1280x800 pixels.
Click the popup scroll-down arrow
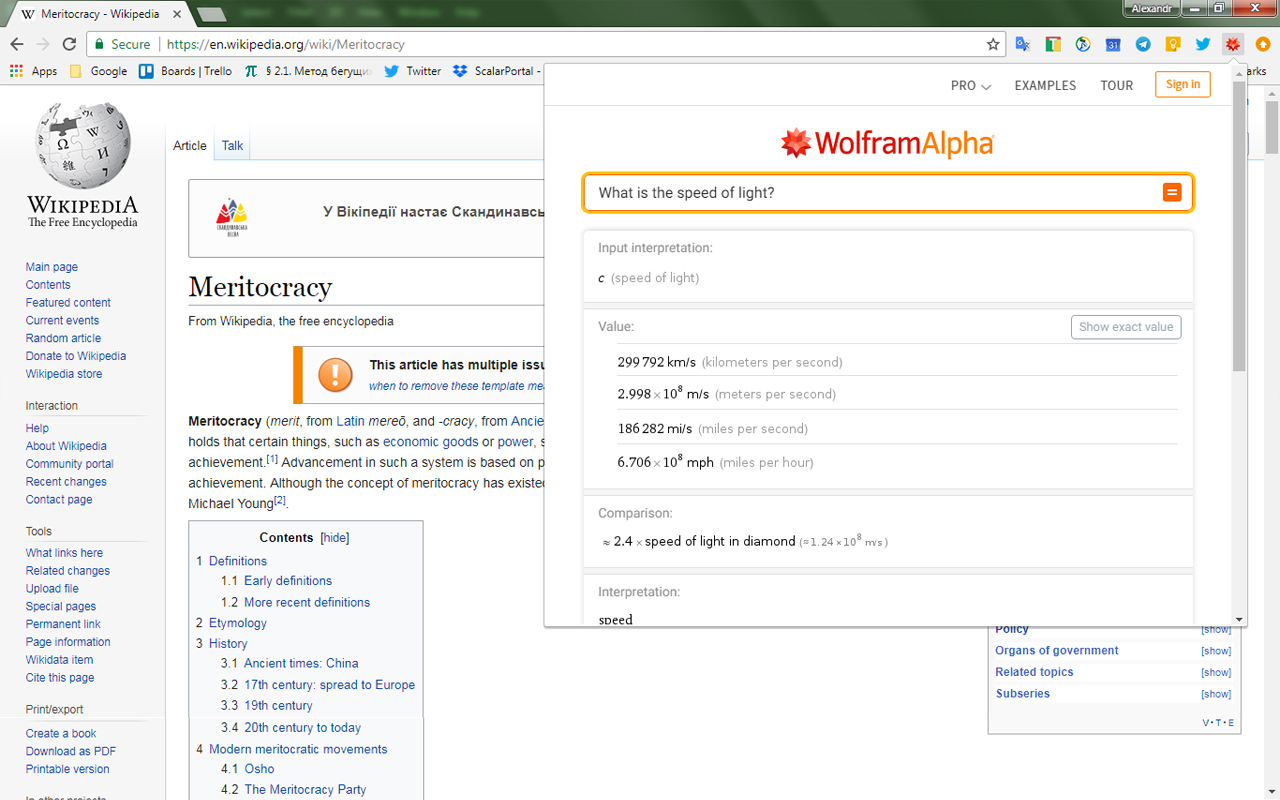1239,620
